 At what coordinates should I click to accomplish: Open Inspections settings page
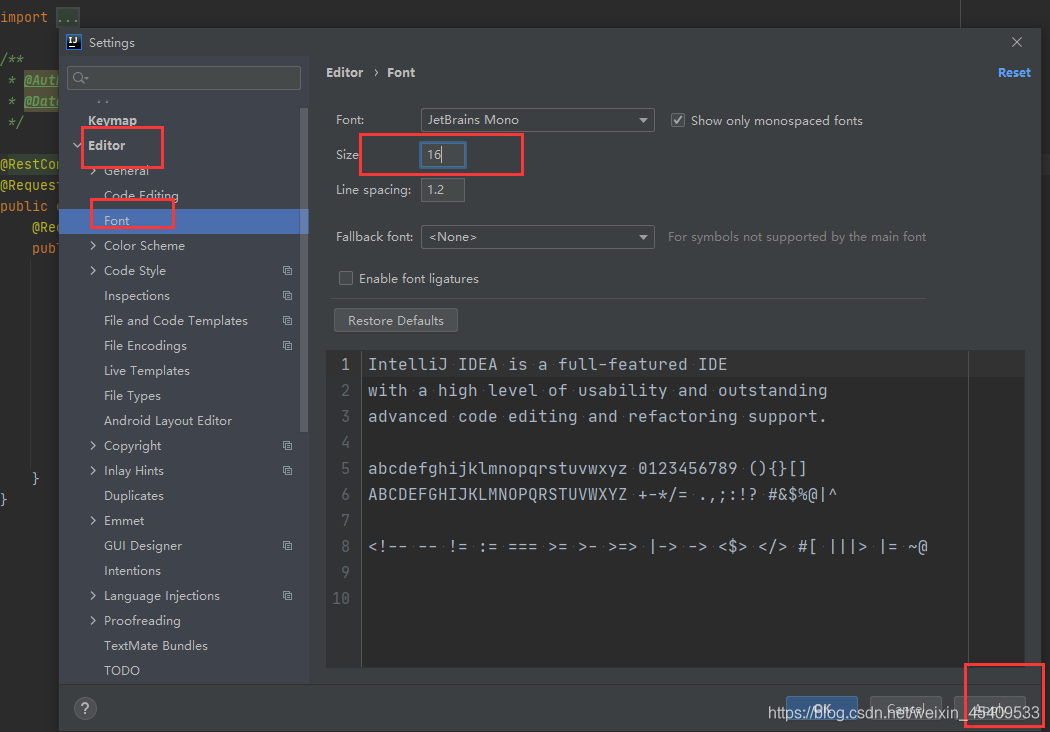coord(137,295)
